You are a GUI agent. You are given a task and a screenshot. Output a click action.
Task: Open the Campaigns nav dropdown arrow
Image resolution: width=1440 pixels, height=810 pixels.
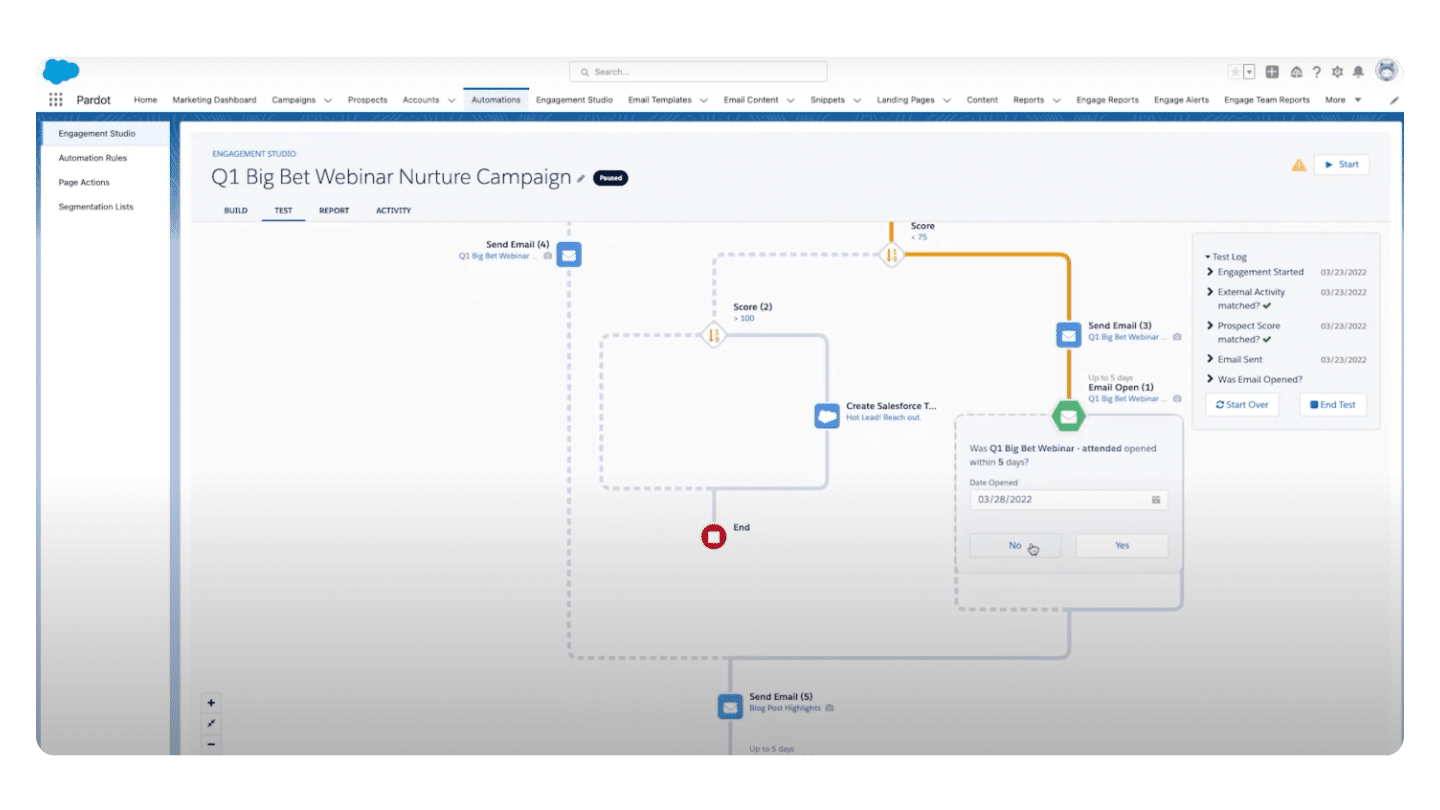328,100
